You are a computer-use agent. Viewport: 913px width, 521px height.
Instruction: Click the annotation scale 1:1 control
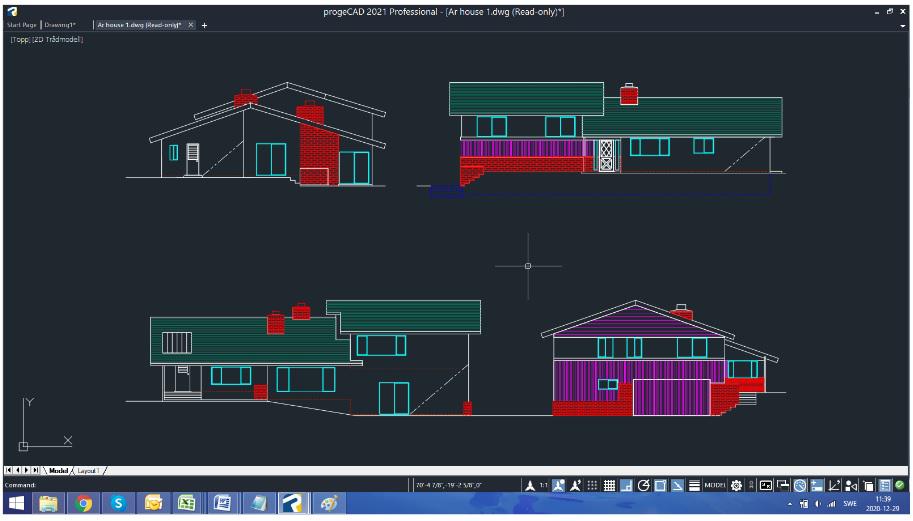pos(543,485)
